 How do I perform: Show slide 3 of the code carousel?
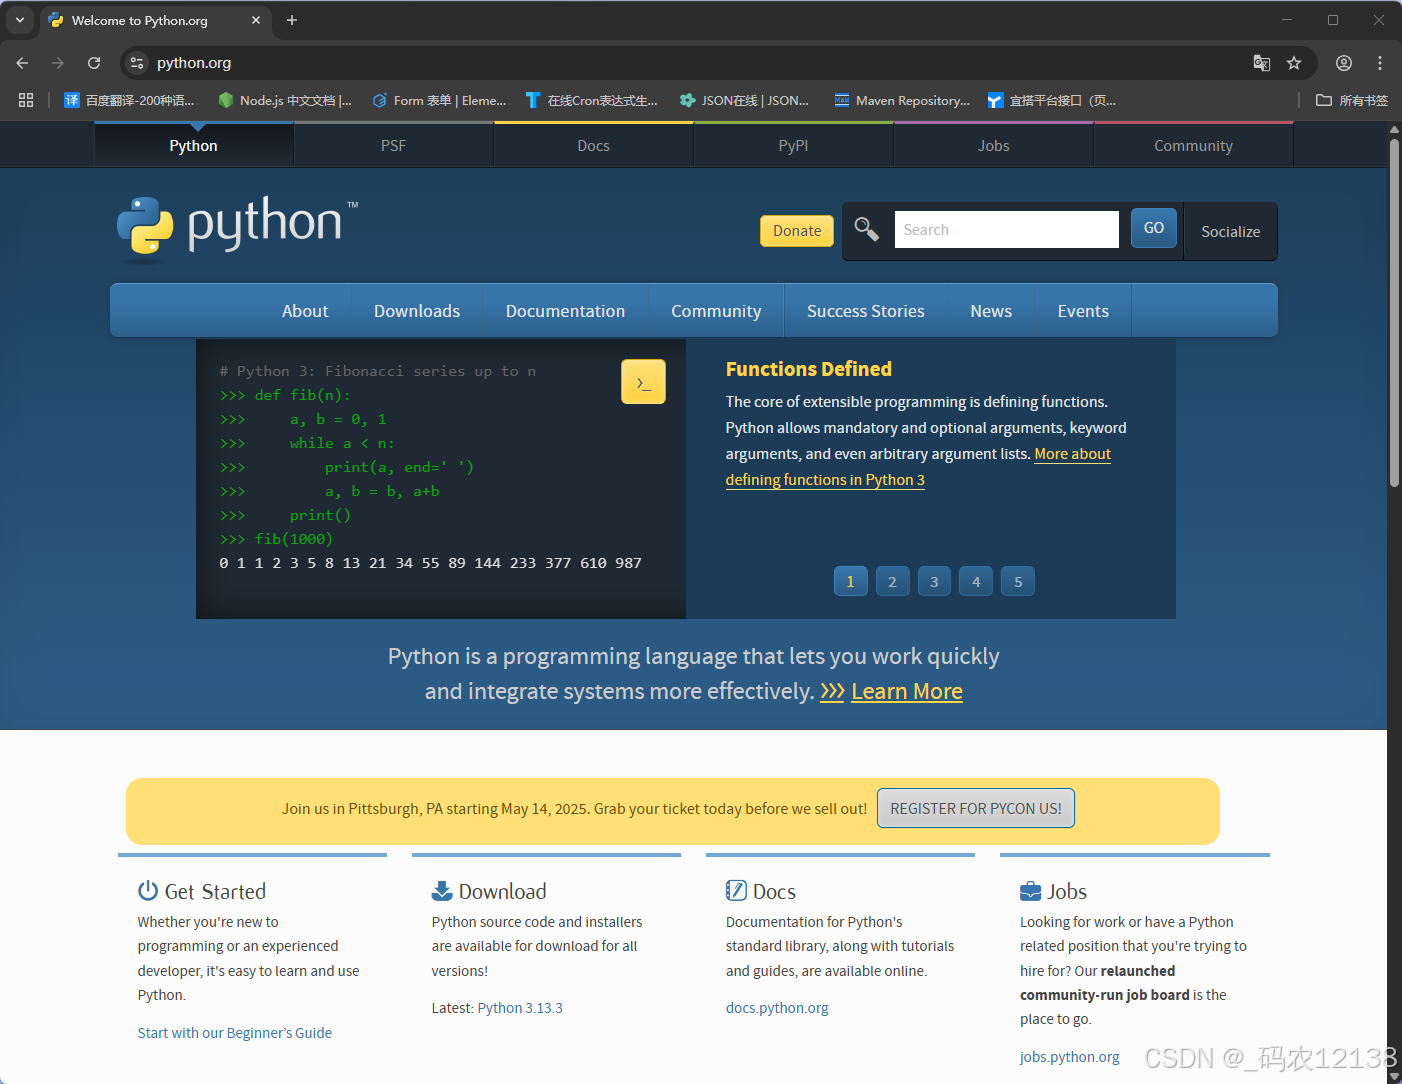[x=934, y=581]
